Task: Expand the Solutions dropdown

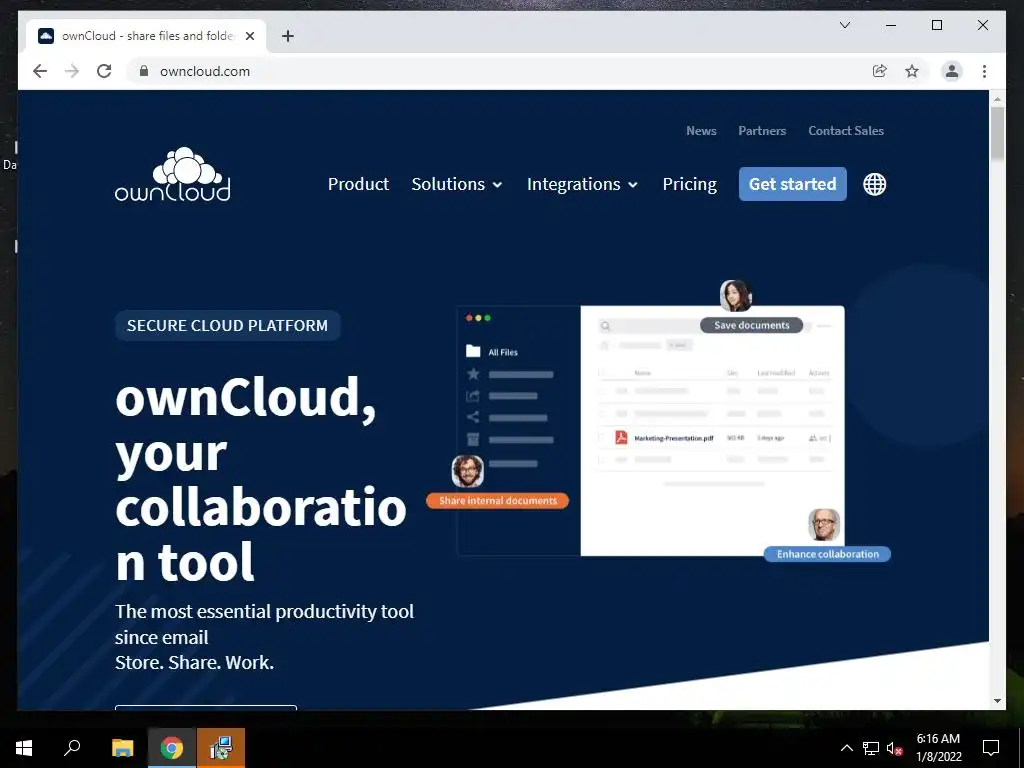Action: tap(456, 184)
